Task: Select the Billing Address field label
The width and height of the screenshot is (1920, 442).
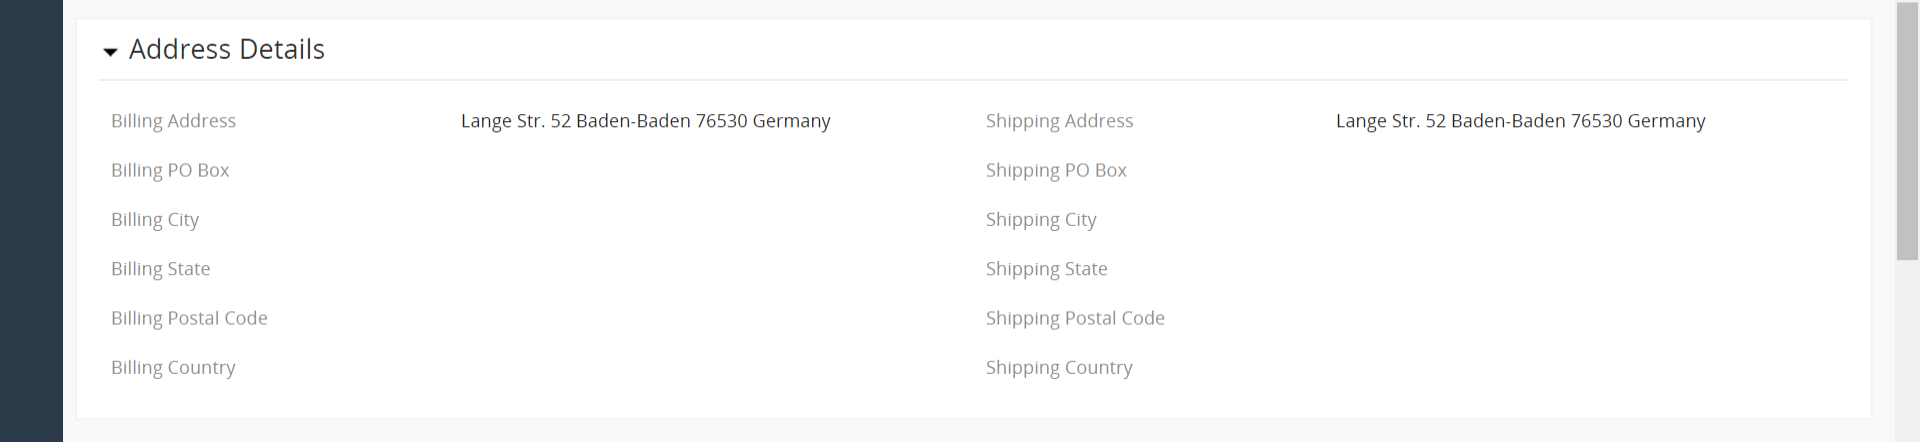Action: tap(173, 121)
